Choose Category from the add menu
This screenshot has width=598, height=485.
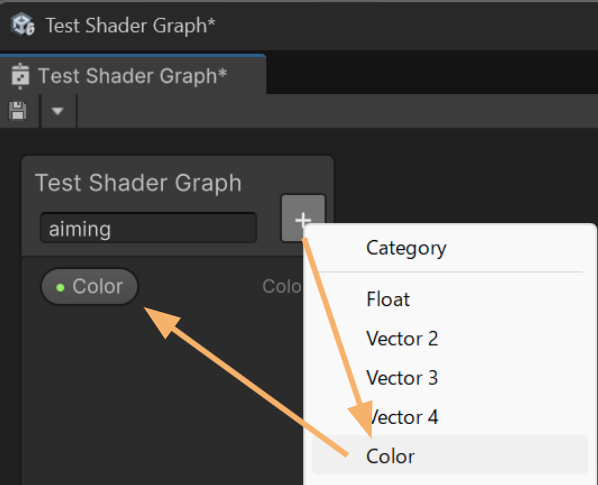(x=406, y=248)
